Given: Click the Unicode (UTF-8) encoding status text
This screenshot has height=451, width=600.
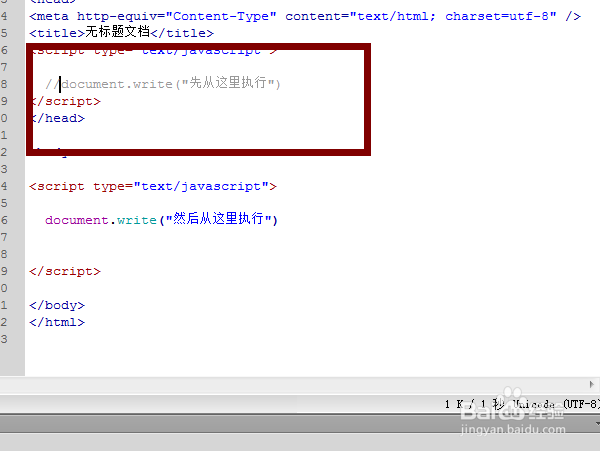Looking at the screenshot, I should pyautogui.click(x=556, y=404).
